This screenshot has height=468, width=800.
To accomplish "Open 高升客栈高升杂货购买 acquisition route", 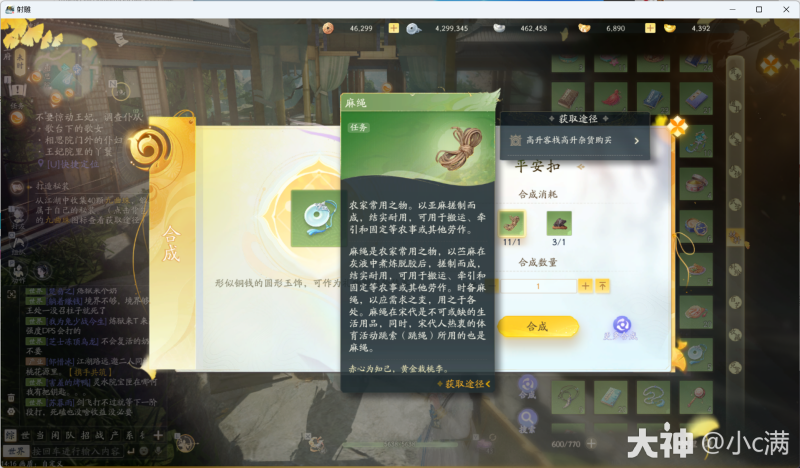I will pyautogui.click(x=574, y=140).
